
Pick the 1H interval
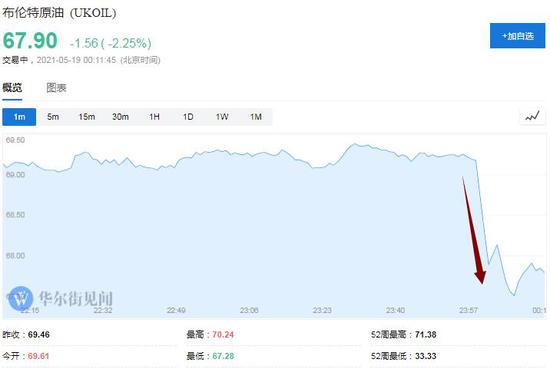[154, 117]
